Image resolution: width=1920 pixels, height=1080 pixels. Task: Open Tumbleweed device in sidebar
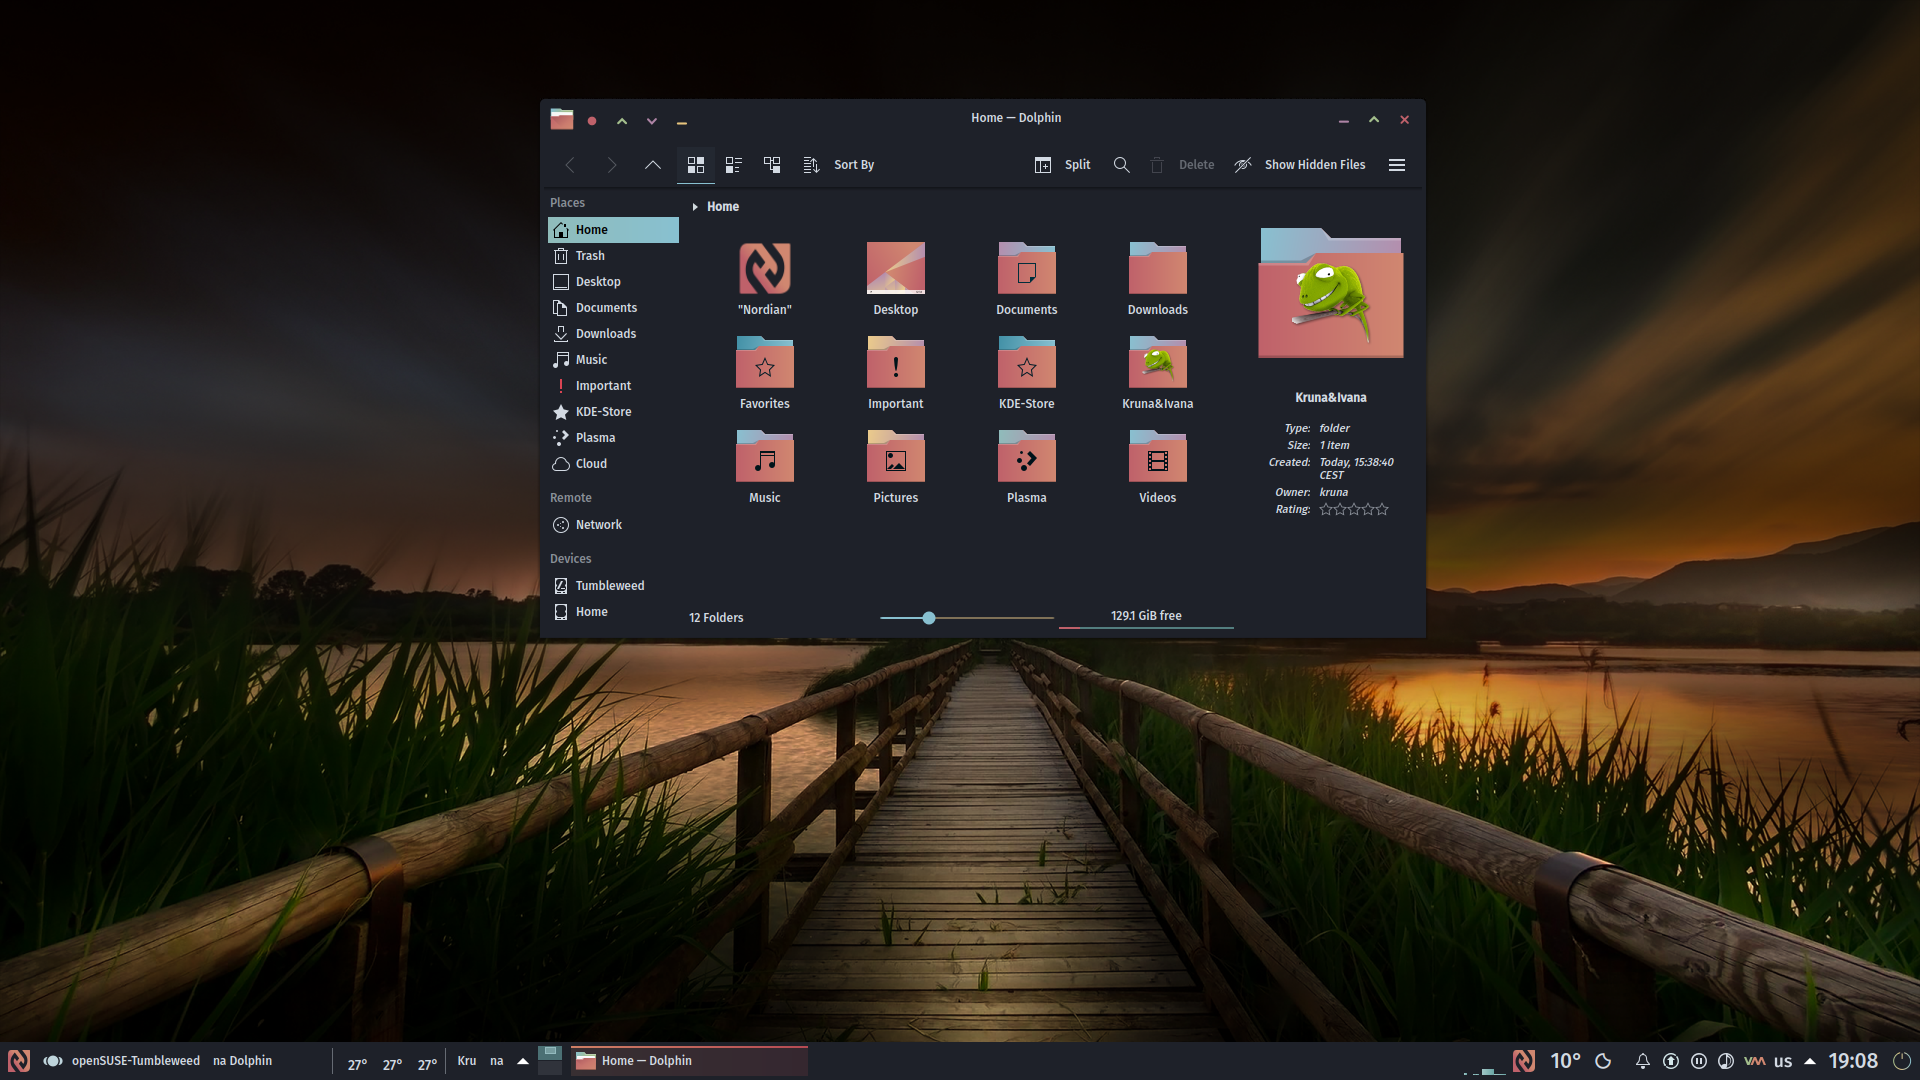613,586
